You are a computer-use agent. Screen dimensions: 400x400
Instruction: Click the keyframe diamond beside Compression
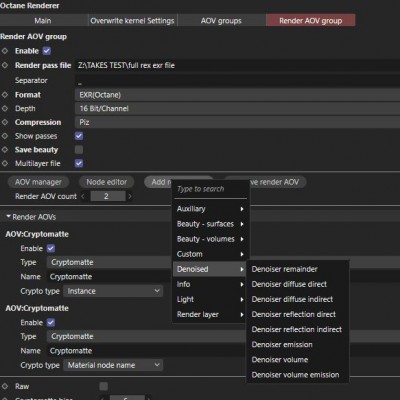pyautogui.click(x=5, y=122)
